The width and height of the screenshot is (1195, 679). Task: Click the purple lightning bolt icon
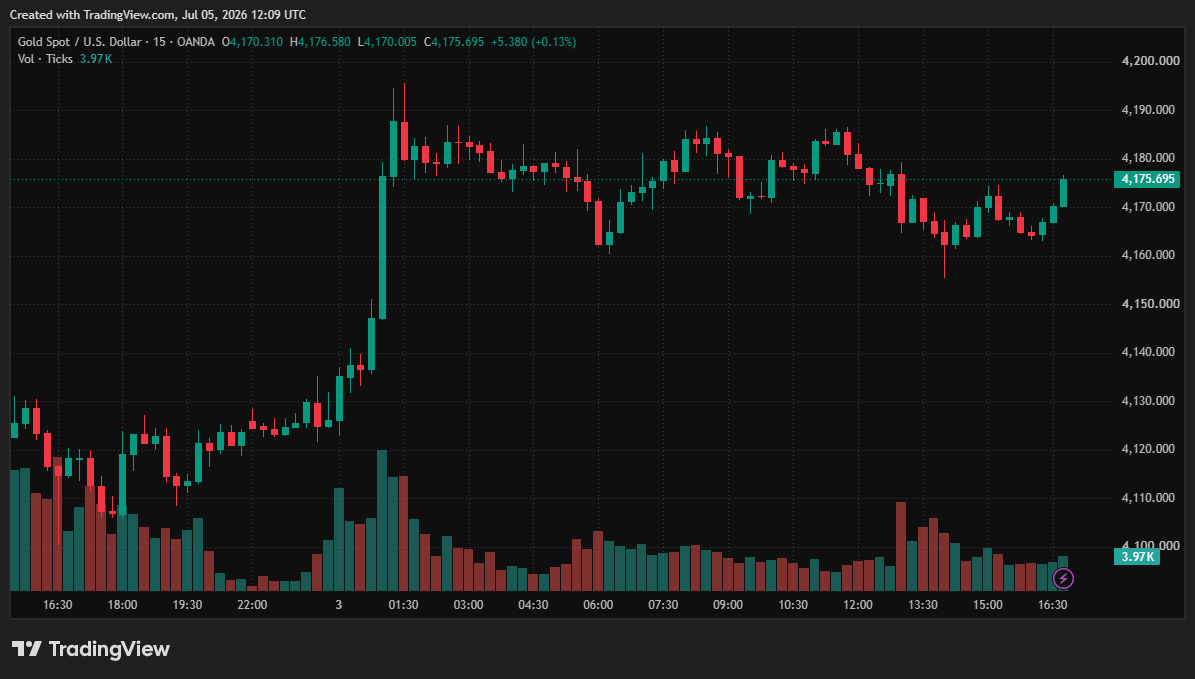tap(1063, 578)
